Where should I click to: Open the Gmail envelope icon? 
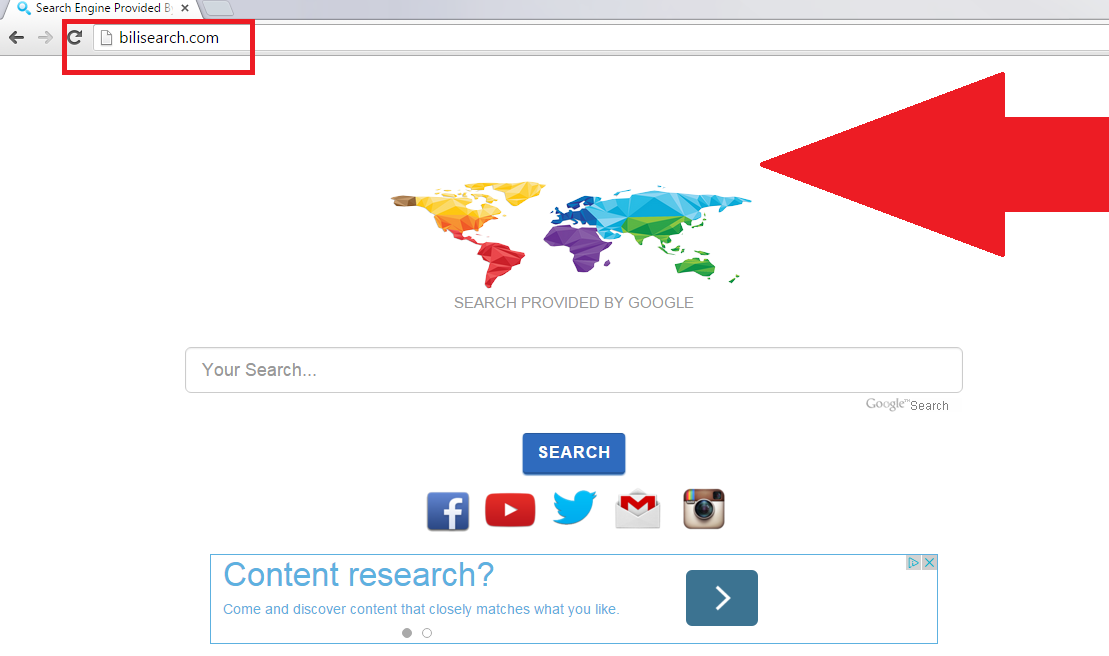pos(638,510)
